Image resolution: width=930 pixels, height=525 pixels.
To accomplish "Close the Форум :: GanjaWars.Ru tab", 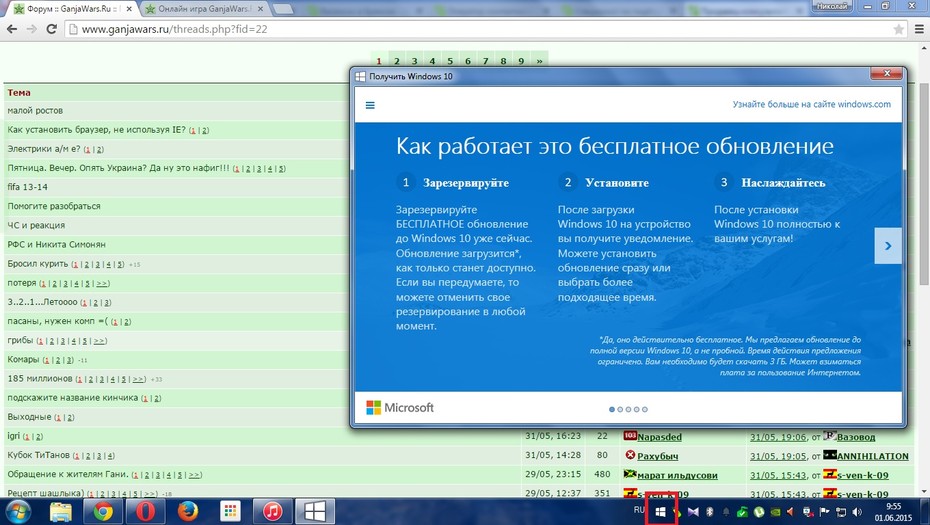I will [x=129, y=9].
